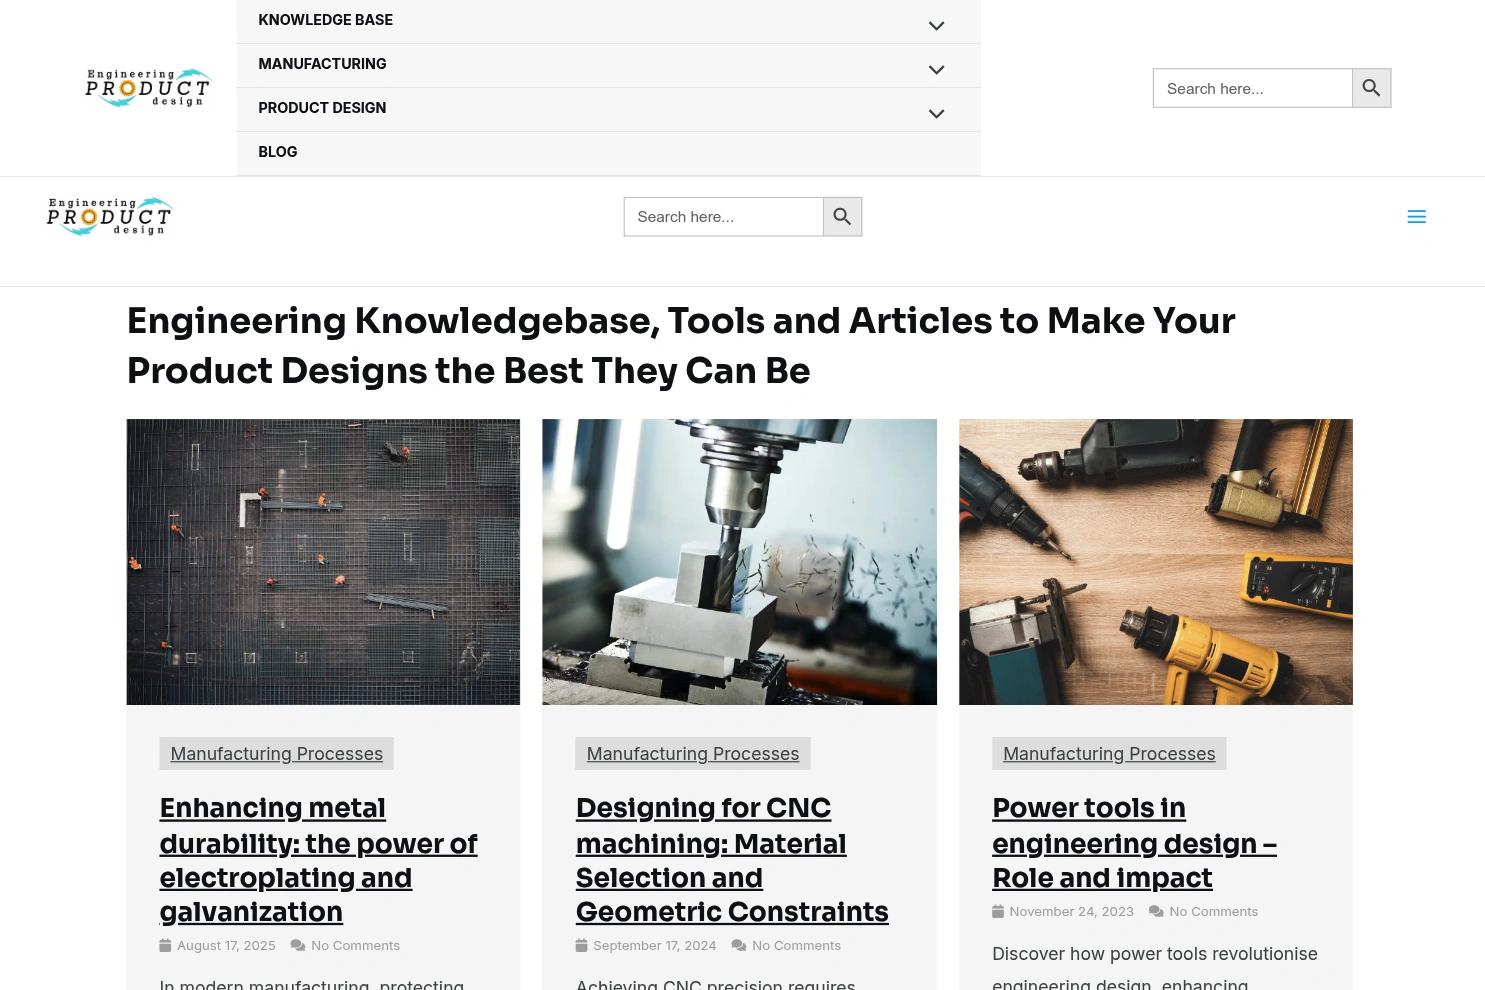
Task: Click inside the top search field
Action: click(x=1250, y=88)
